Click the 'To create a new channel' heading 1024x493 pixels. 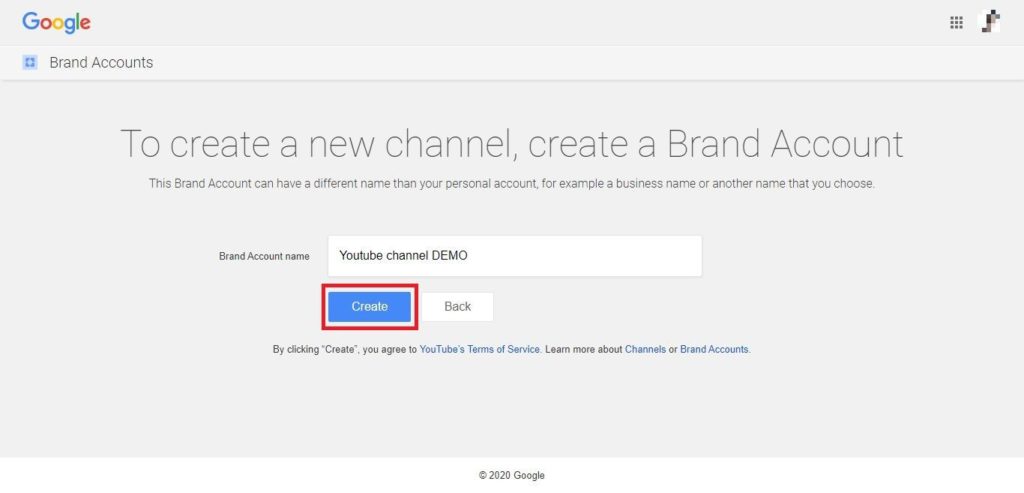click(x=511, y=143)
